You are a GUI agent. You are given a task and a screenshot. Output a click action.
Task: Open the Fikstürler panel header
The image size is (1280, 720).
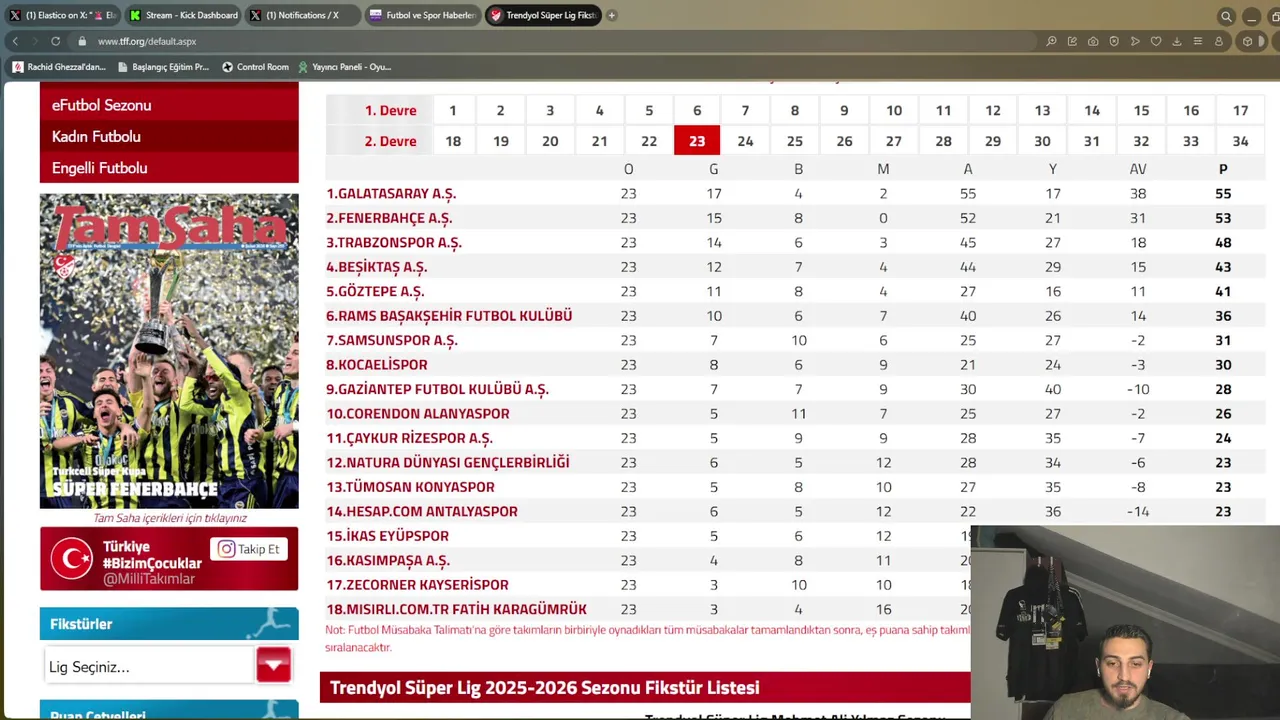pyautogui.click(x=169, y=624)
